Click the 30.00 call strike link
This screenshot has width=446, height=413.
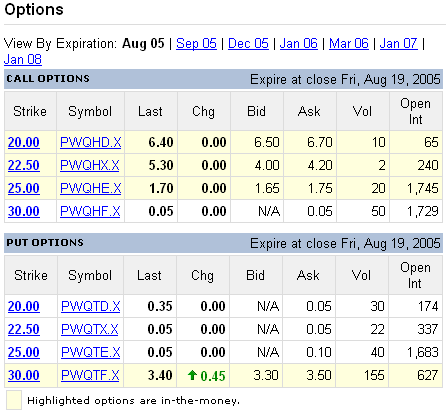click(24, 211)
